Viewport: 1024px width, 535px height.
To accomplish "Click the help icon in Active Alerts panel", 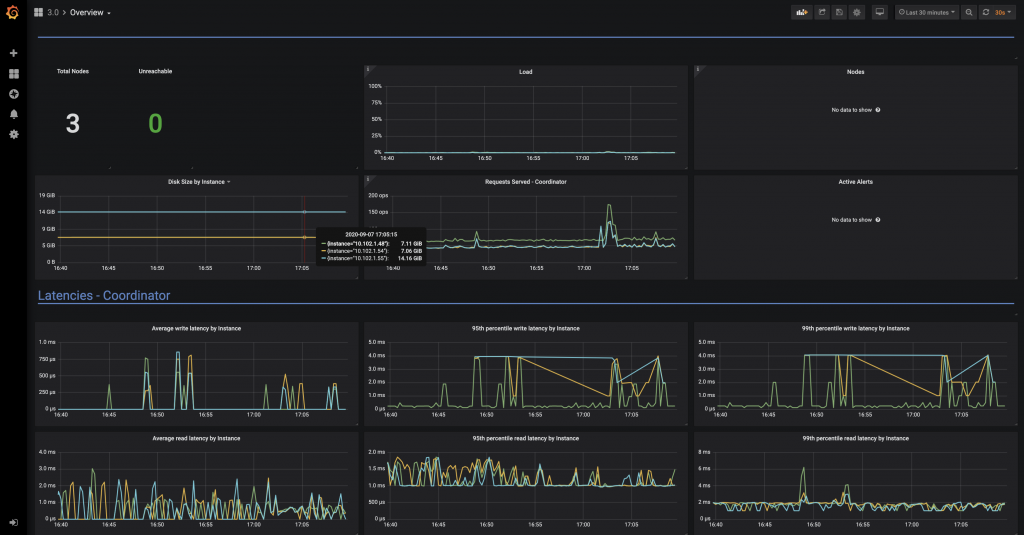I will pos(878,219).
